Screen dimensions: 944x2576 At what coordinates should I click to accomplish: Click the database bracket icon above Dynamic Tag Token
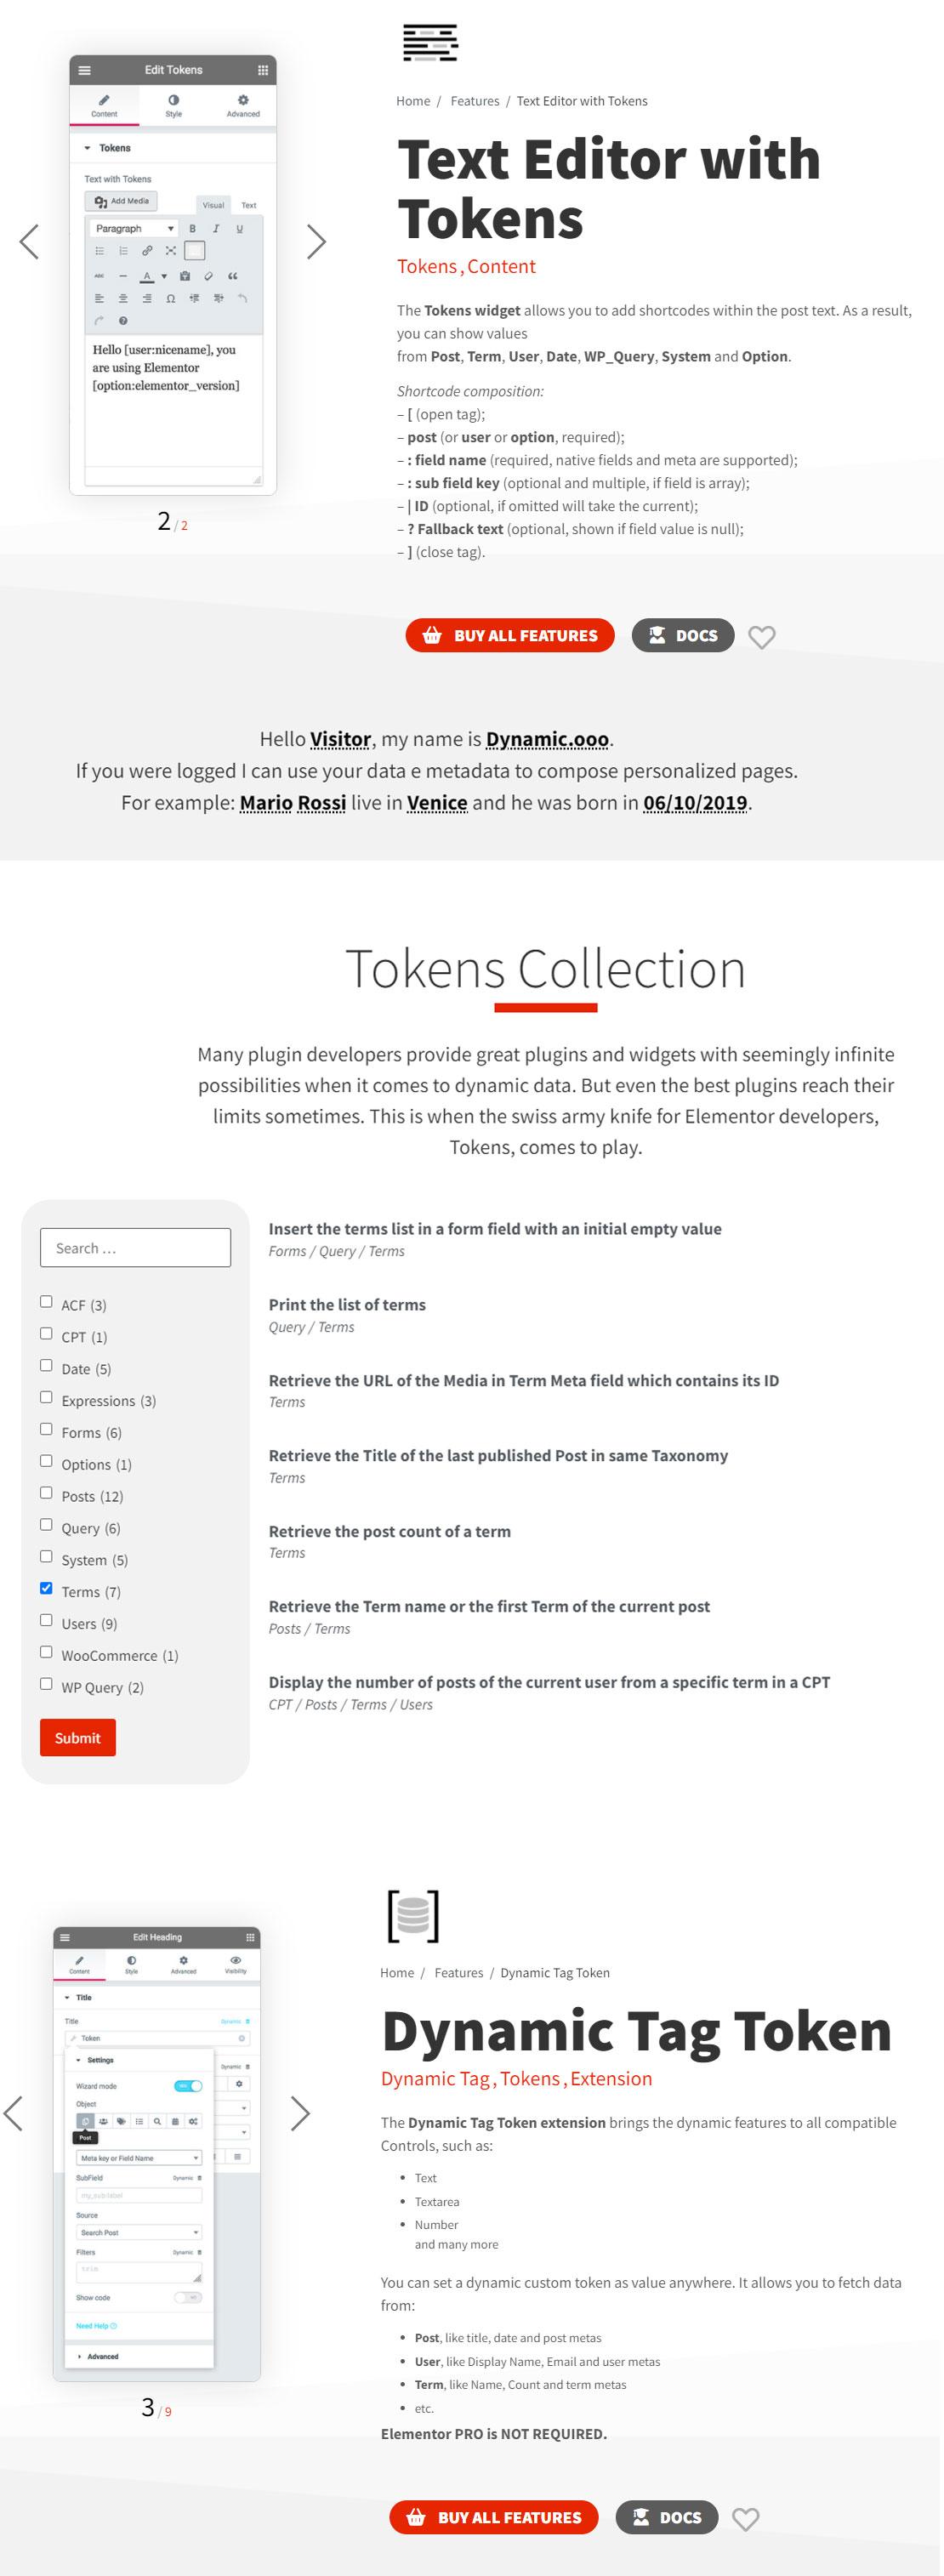(x=413, y=1915)
